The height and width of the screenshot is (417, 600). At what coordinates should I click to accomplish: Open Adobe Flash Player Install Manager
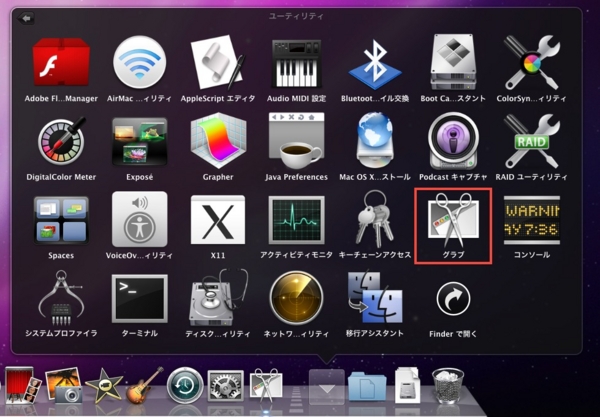61,62
